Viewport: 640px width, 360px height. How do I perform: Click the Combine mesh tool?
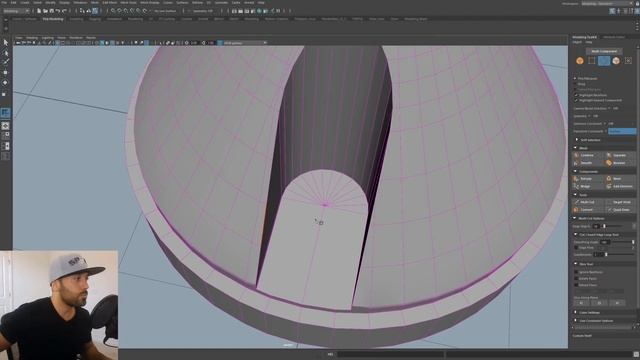tap(588, 156)
